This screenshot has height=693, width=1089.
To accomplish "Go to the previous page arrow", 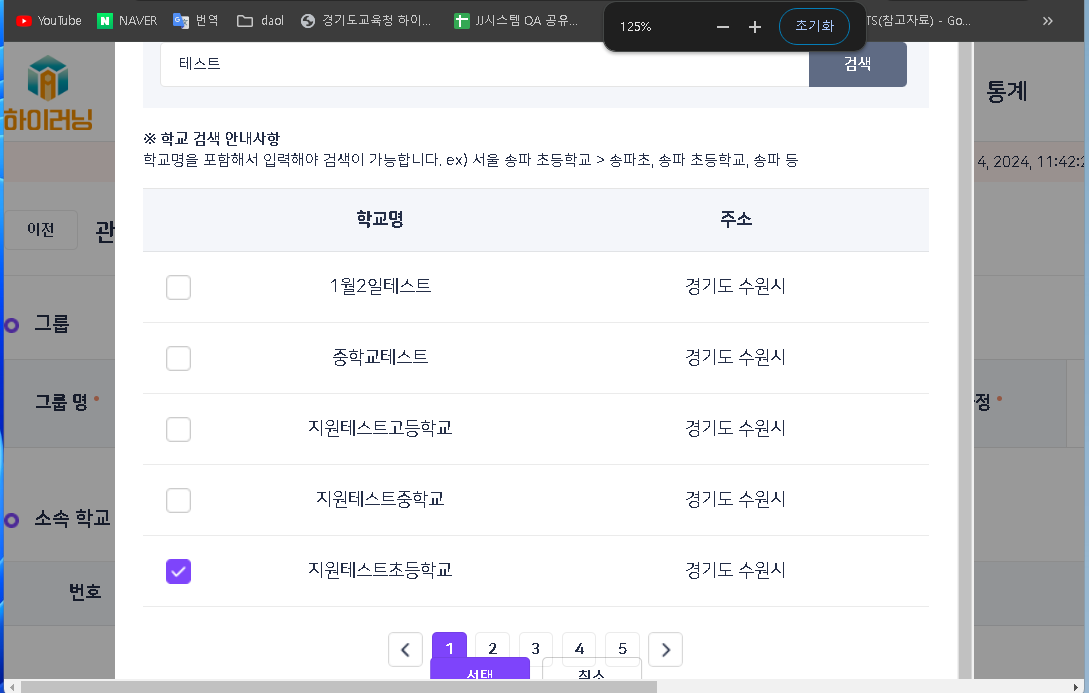I will [405, 650].
